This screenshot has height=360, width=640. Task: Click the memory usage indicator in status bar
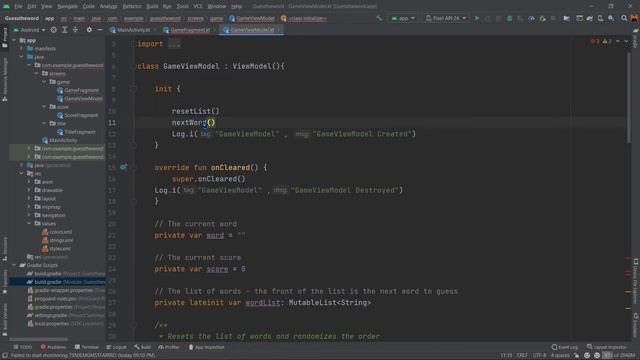(x=618, y=356)
